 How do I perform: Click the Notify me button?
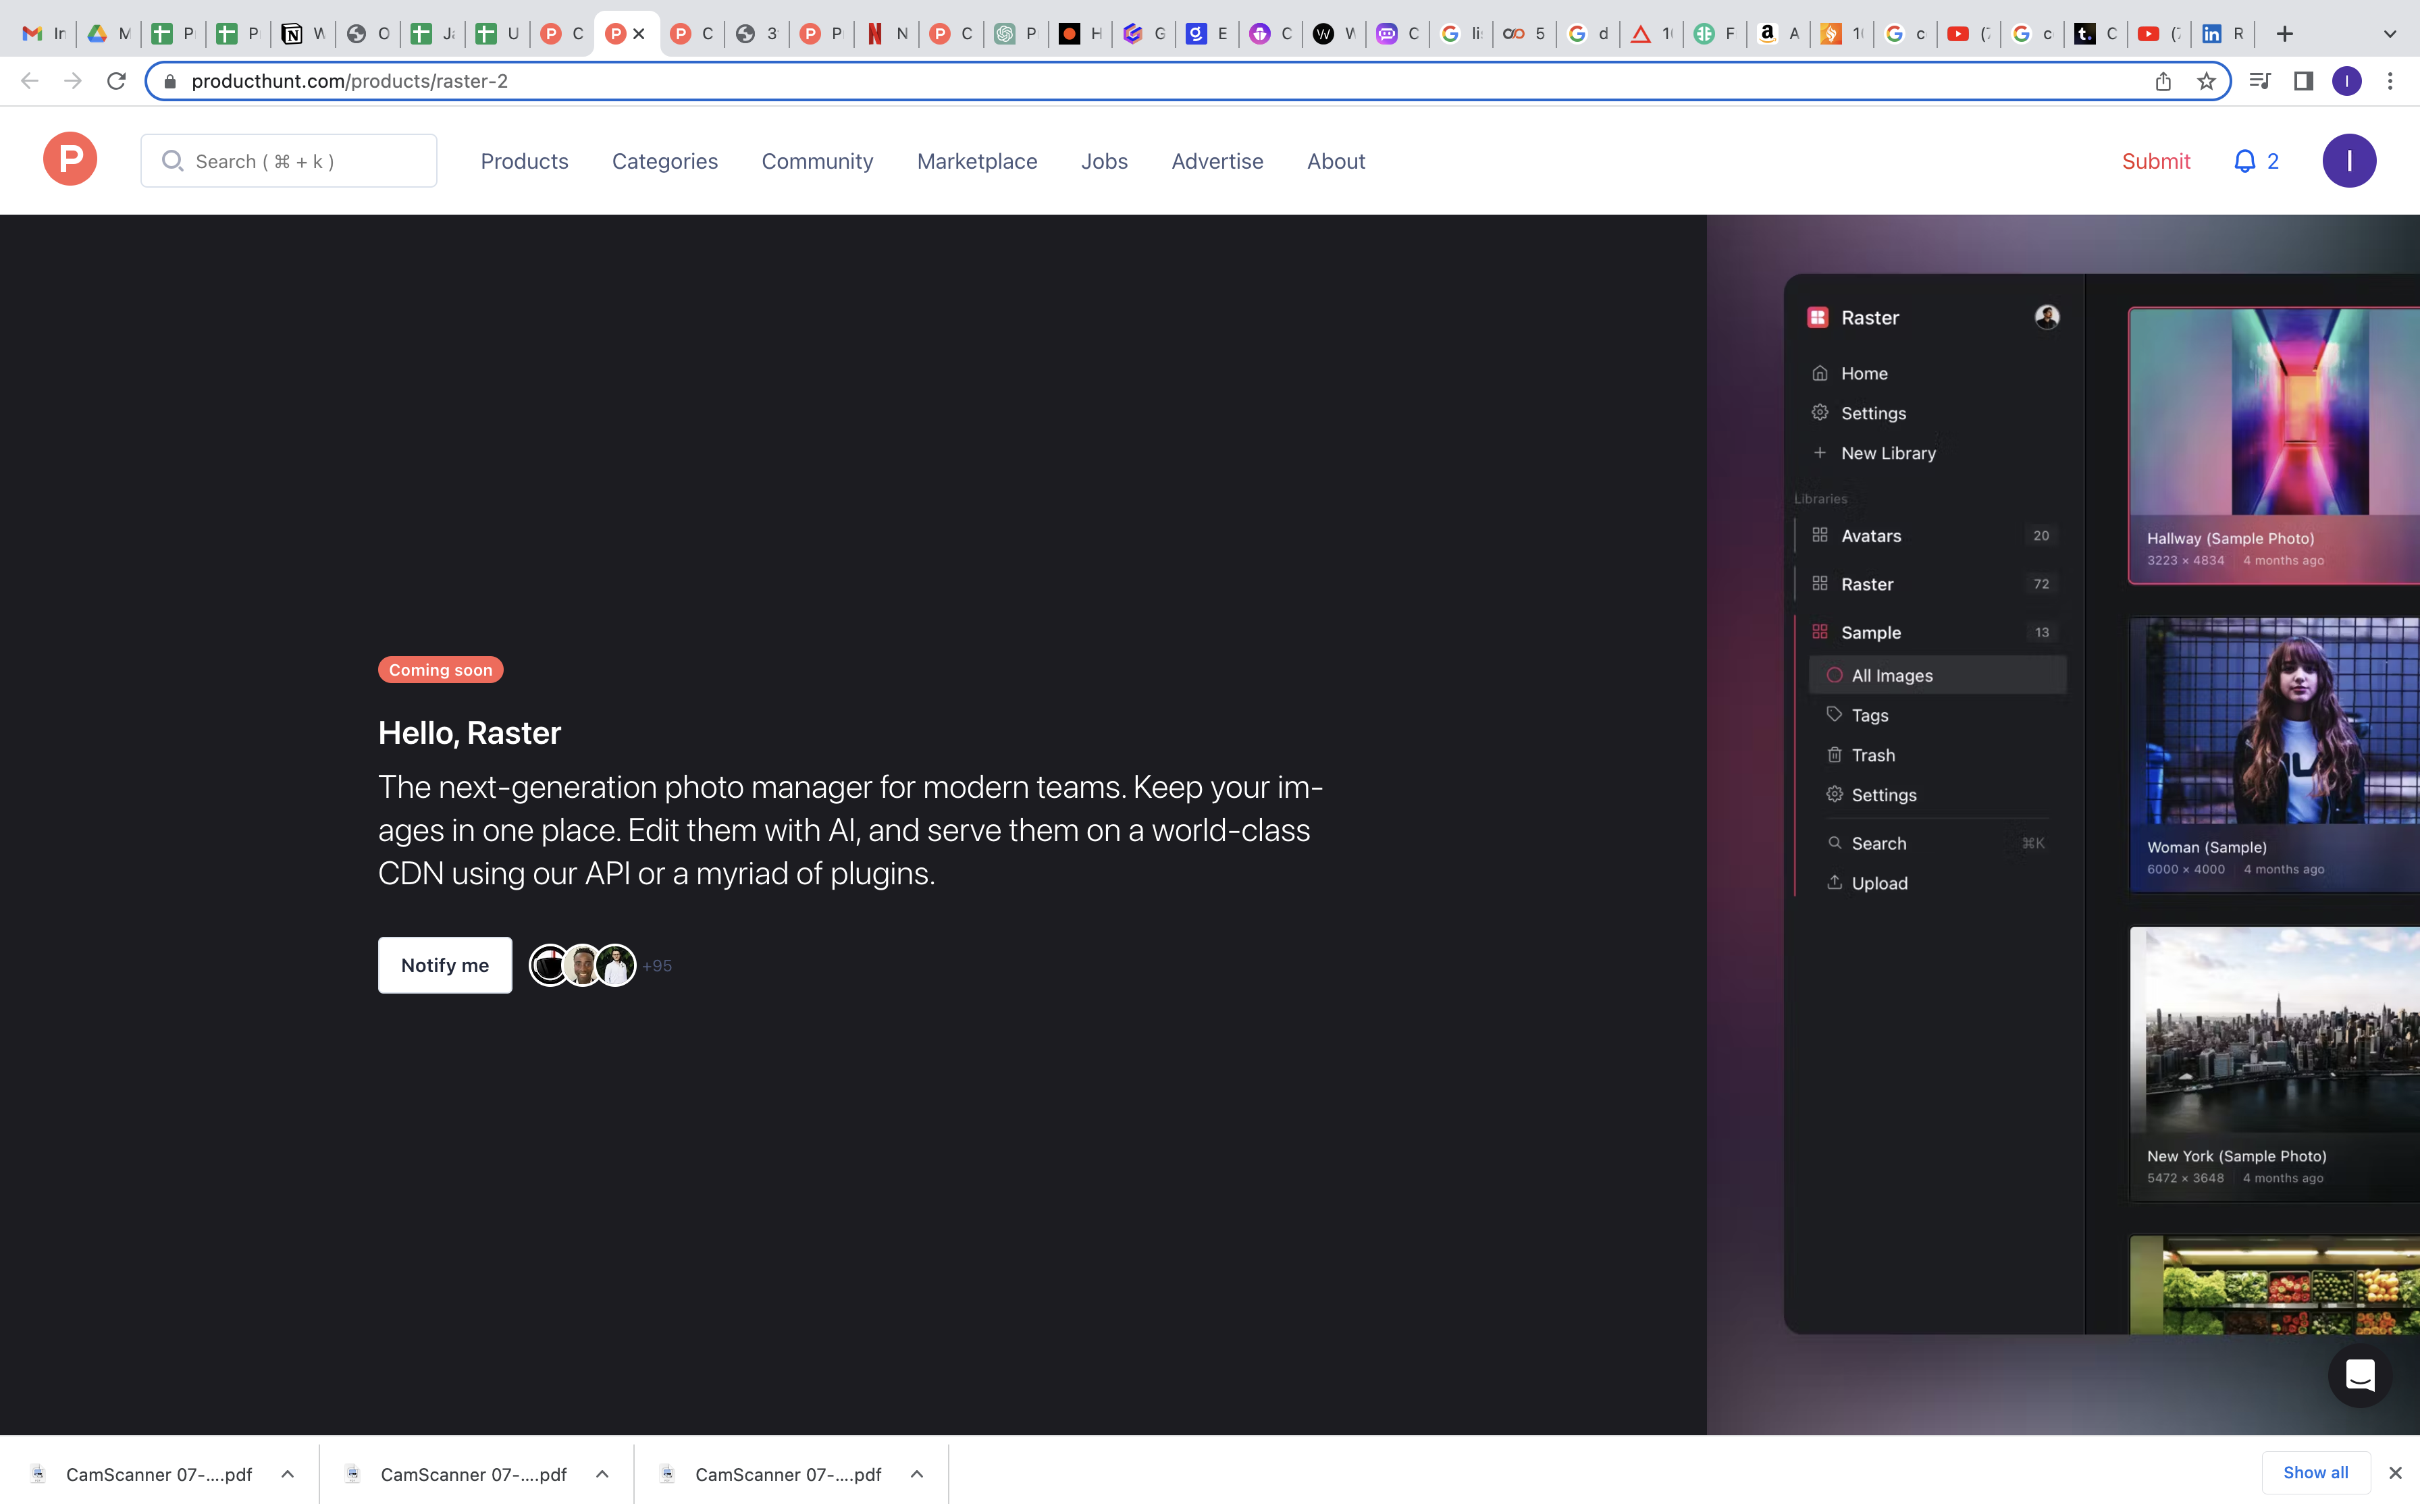445,965
